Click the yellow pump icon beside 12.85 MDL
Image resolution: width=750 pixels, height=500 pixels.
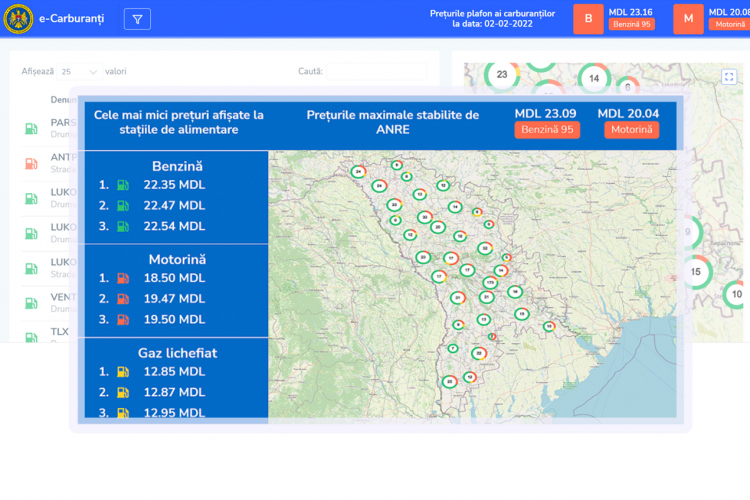[123, 371]
